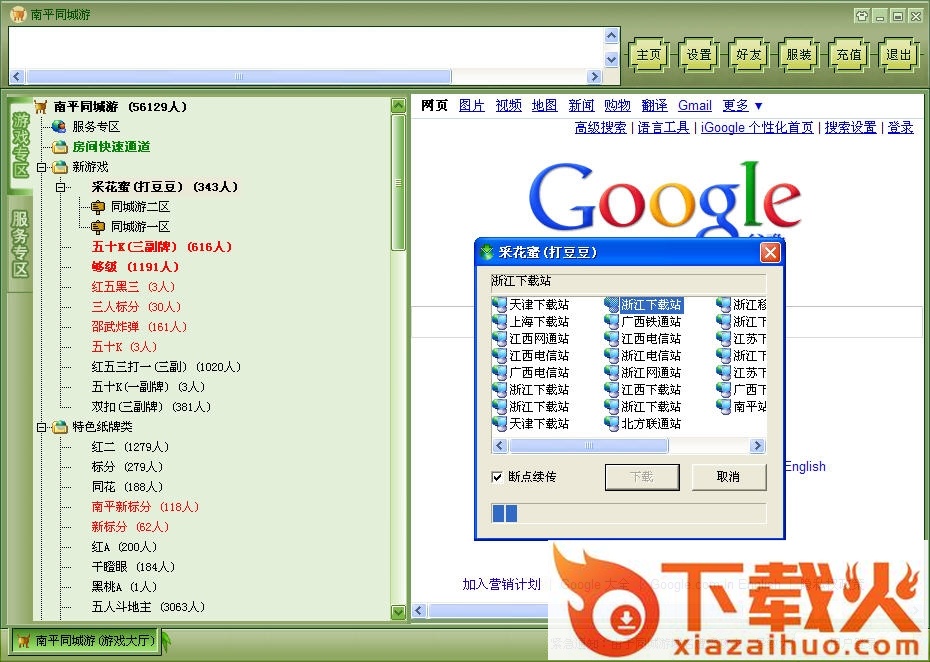Click the 加入营销计划 link

tap(501, 584)
